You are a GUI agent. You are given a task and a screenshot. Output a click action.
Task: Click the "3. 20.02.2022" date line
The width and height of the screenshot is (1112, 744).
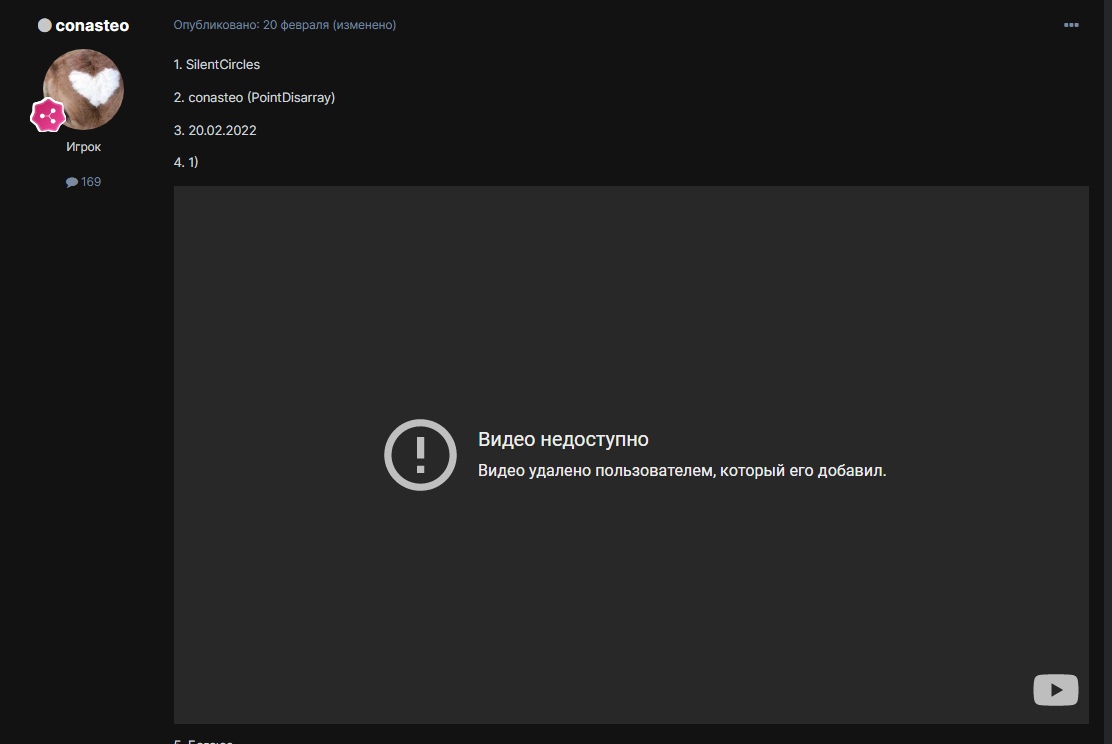pyautogui.click(x=215, y=130)
